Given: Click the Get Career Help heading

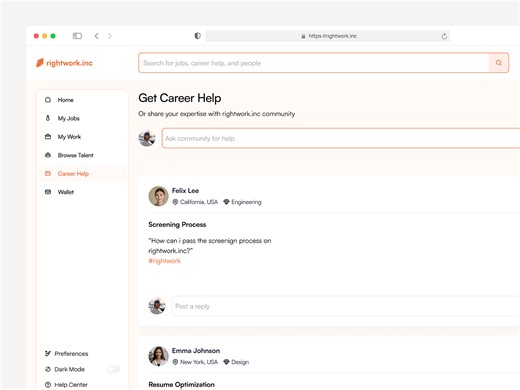Looking at the screenshot, I should (180, 98).
